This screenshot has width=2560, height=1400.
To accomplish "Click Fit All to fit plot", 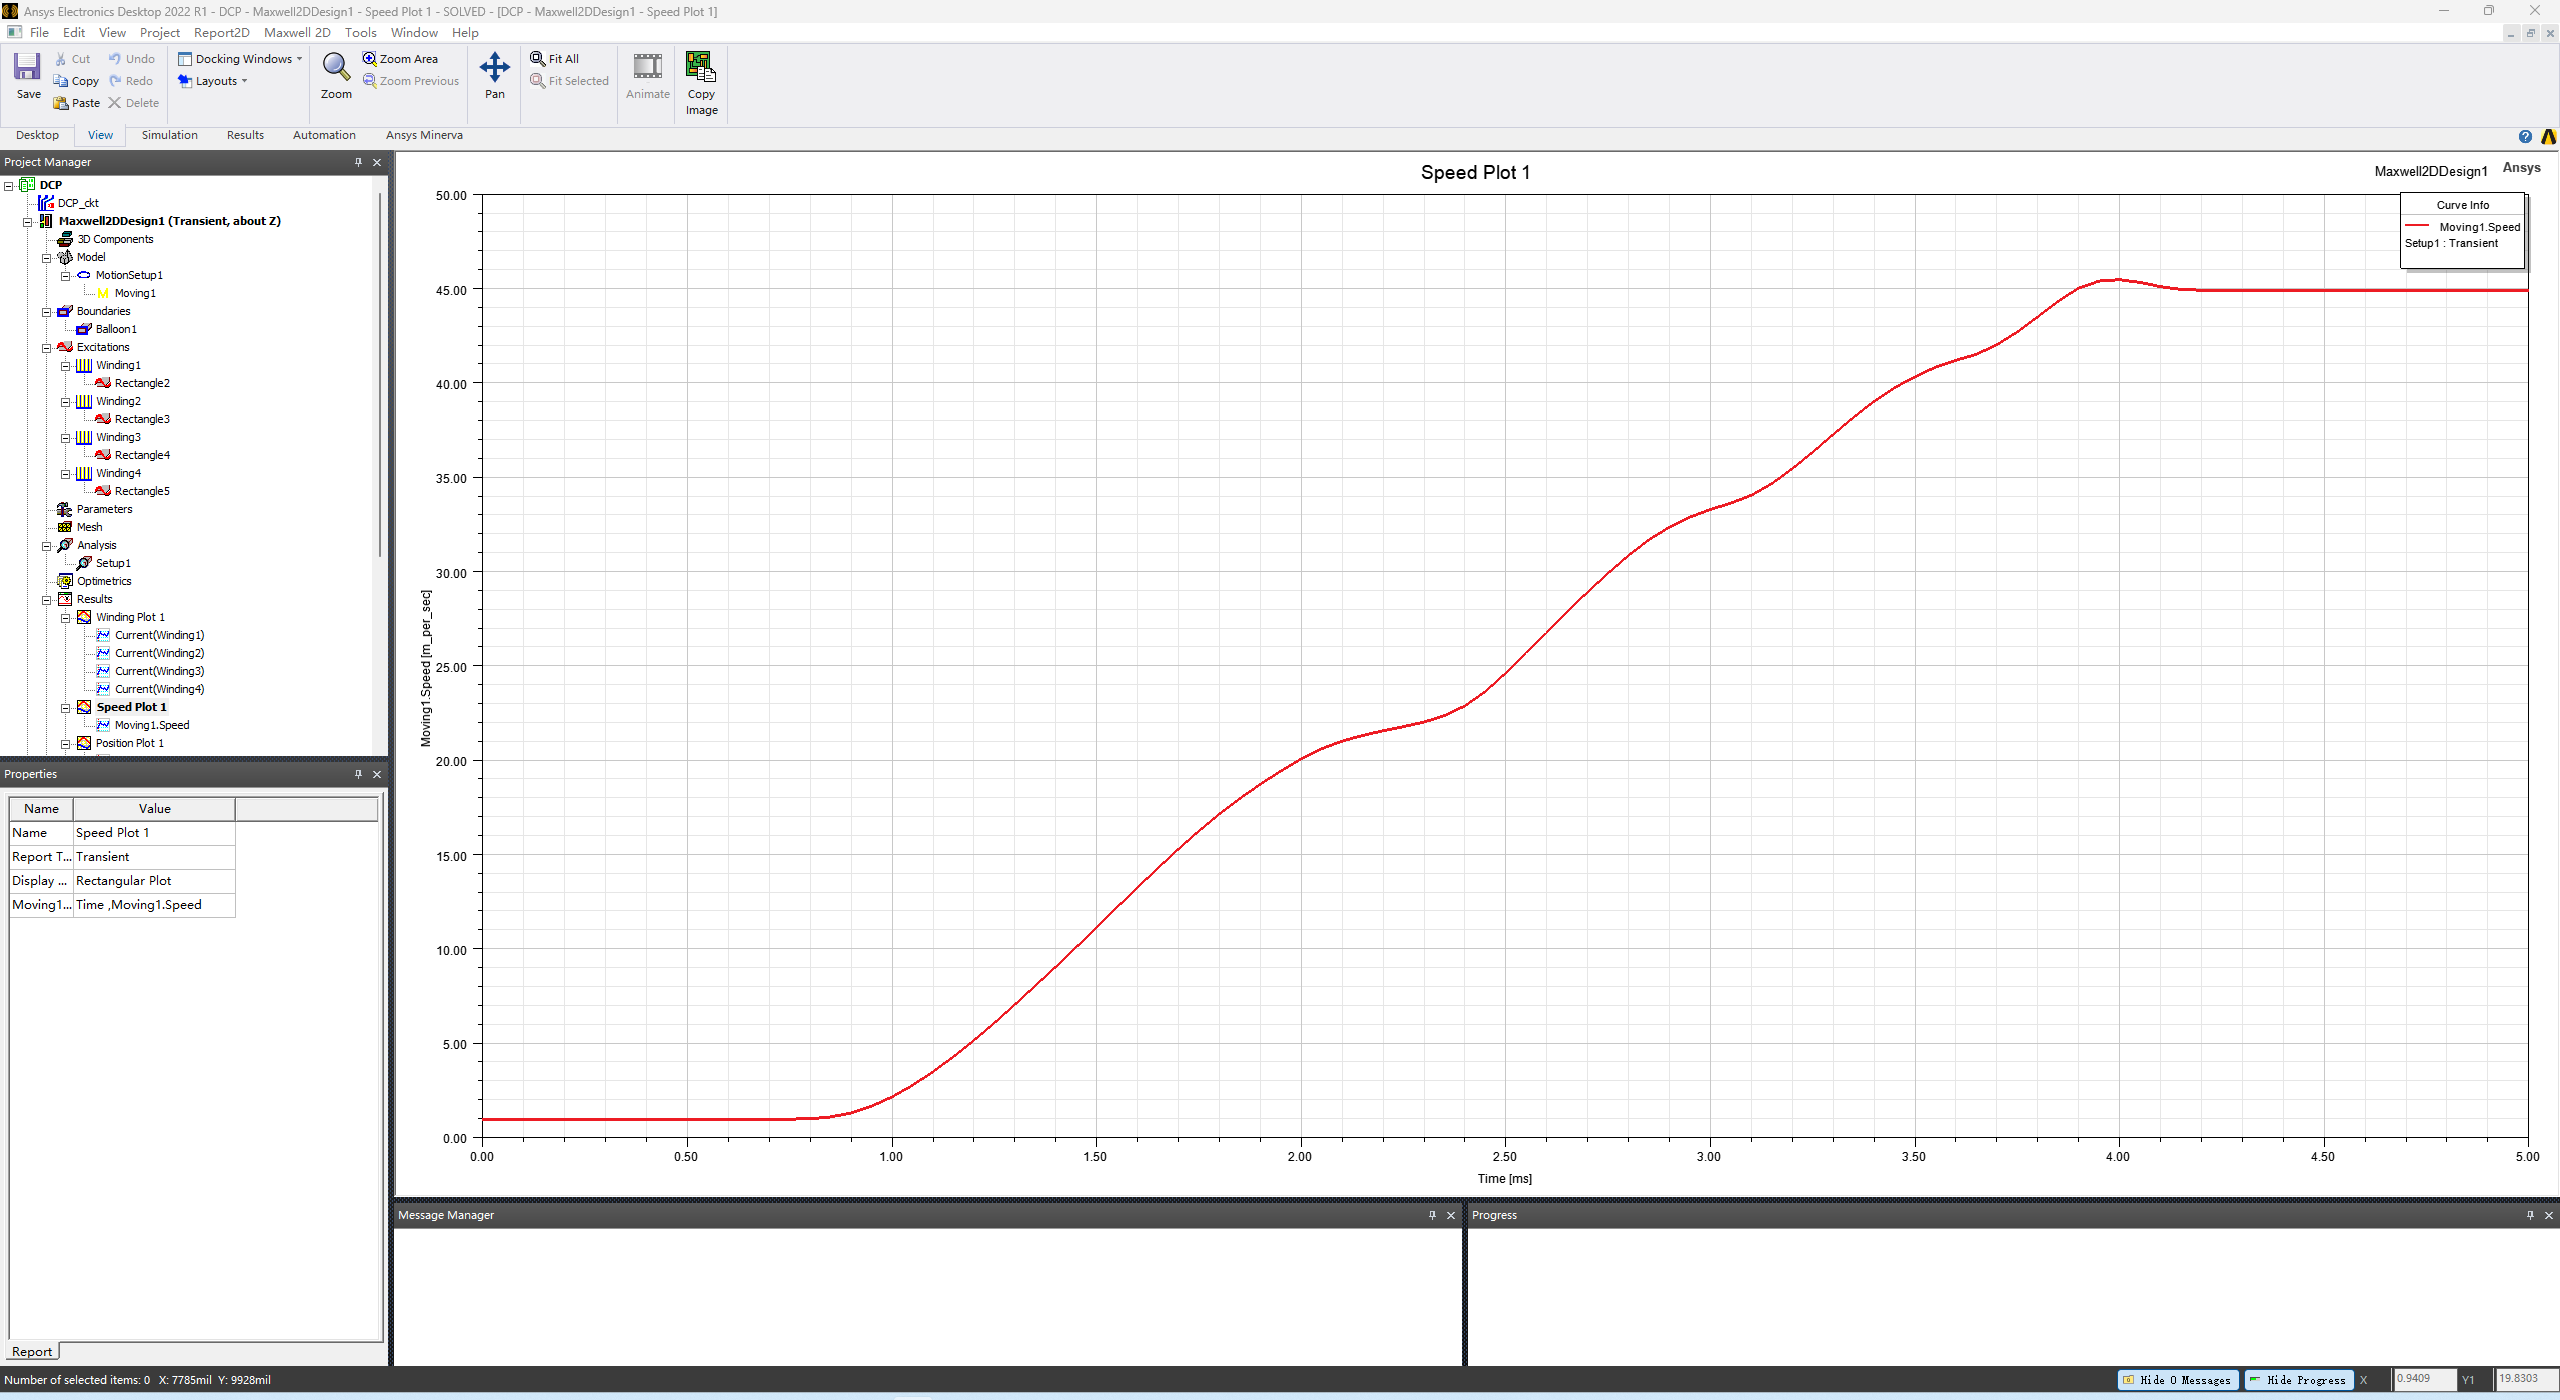I will [x=555, y=59].
